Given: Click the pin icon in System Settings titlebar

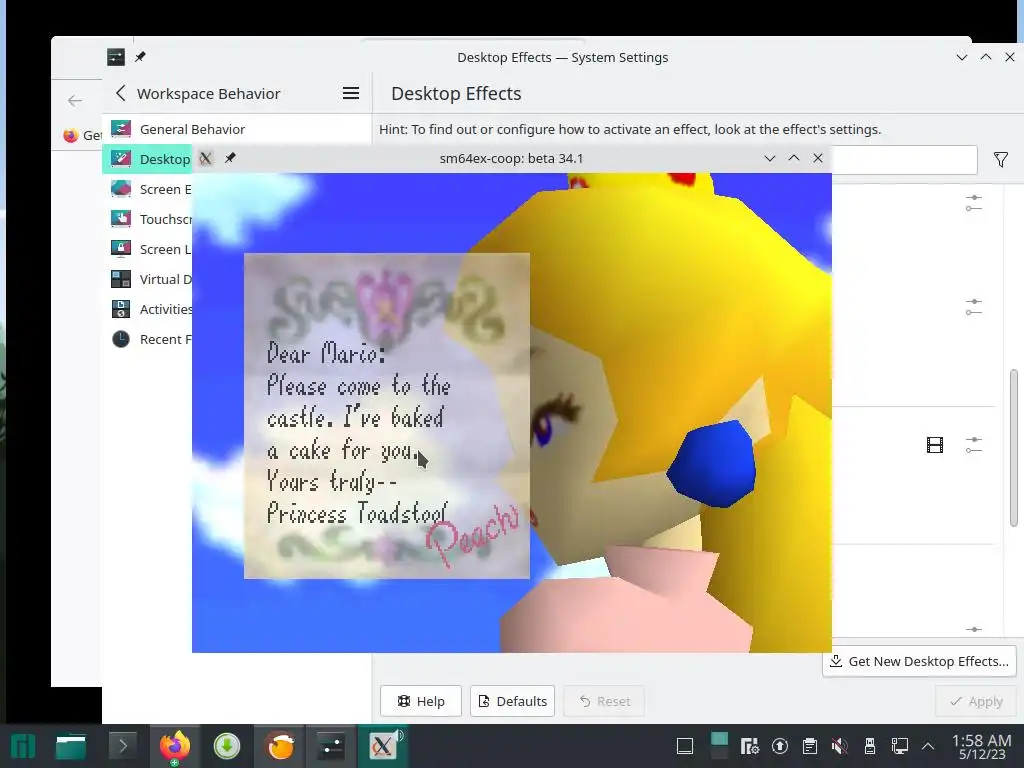Looking at the screenshot, I should click(140, 57).
